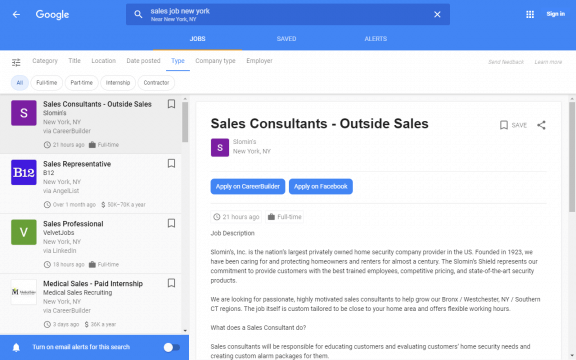Clear the search query with the X icon
This screenshot has height=360, width=576.
point(437,14)
